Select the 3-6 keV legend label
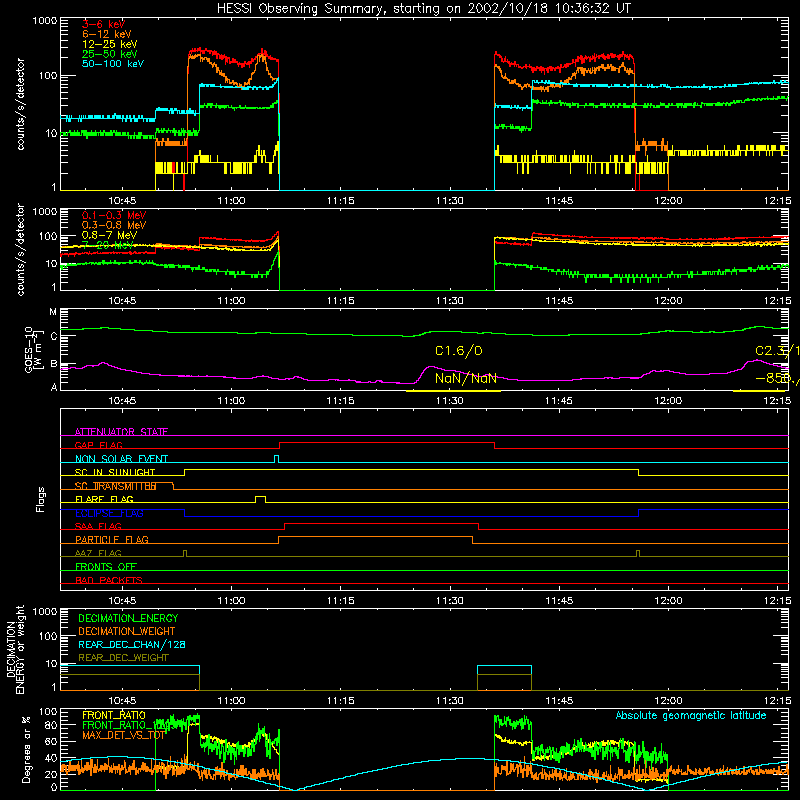The width and height of the screenshot is (800, 800). pos(104,24)
